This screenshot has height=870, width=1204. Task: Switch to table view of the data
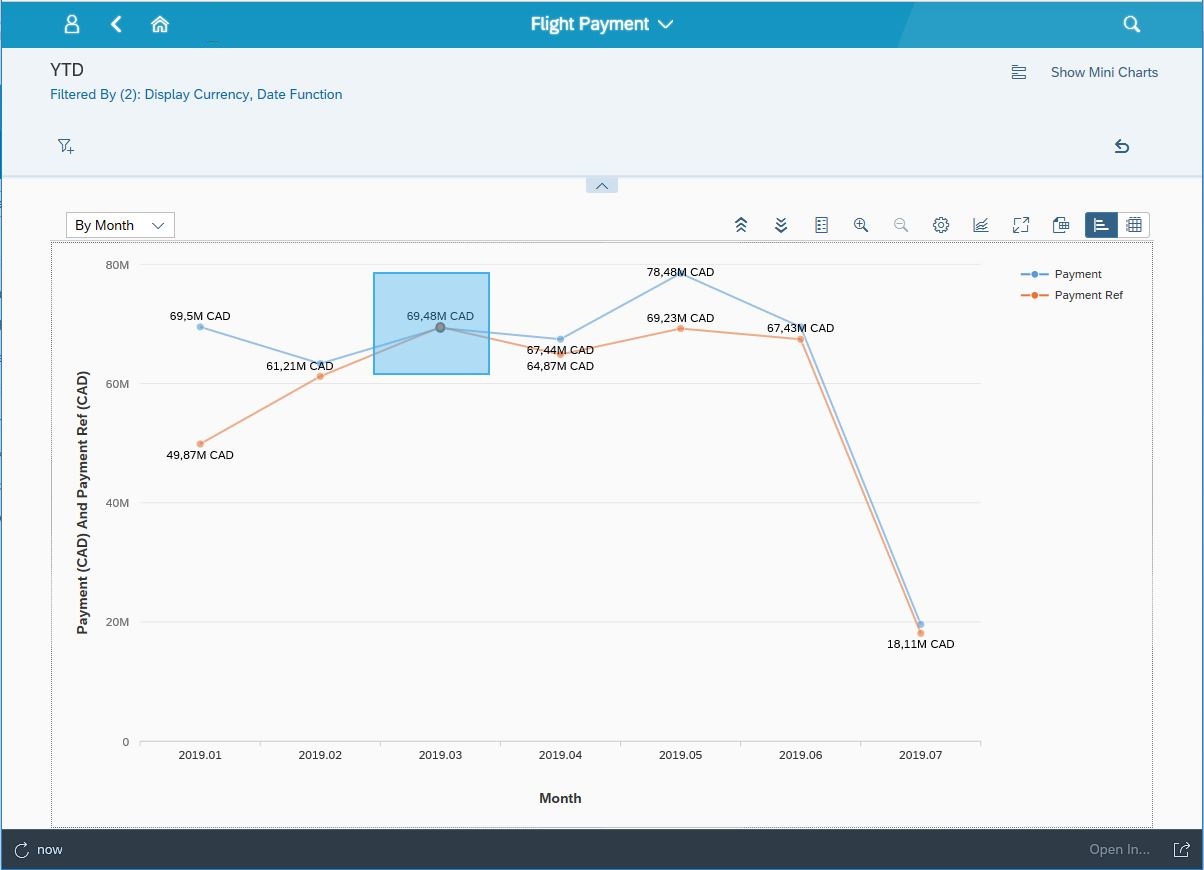click(1135, 225)
